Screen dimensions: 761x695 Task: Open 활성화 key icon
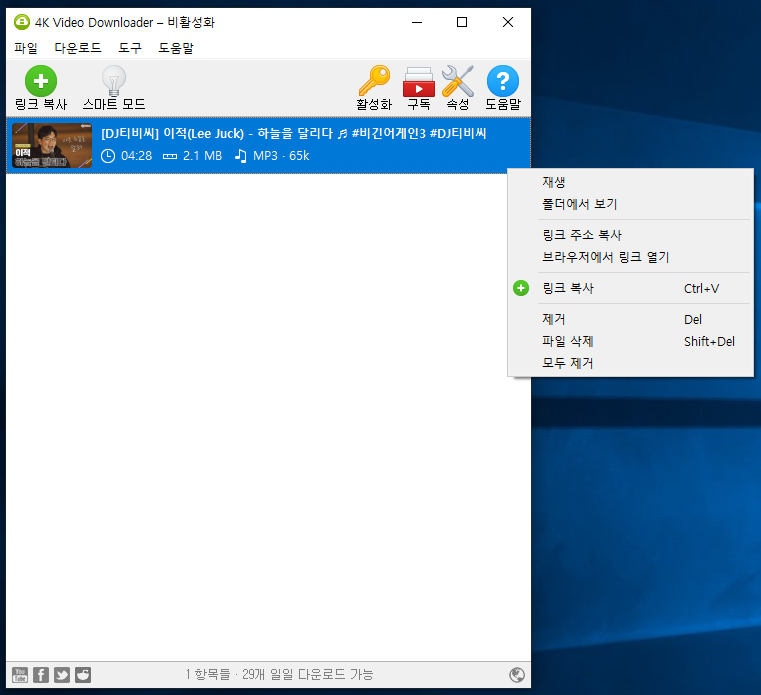374,81
